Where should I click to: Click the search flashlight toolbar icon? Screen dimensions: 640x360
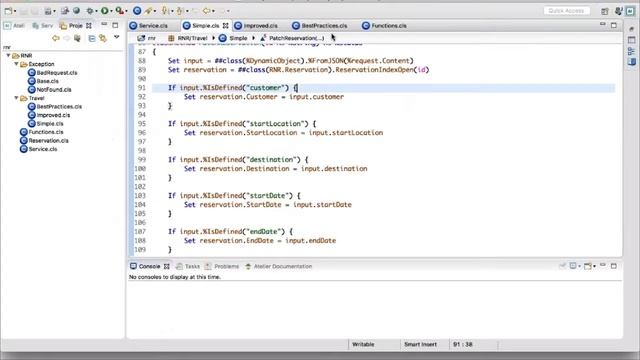(x=148, y=11)
